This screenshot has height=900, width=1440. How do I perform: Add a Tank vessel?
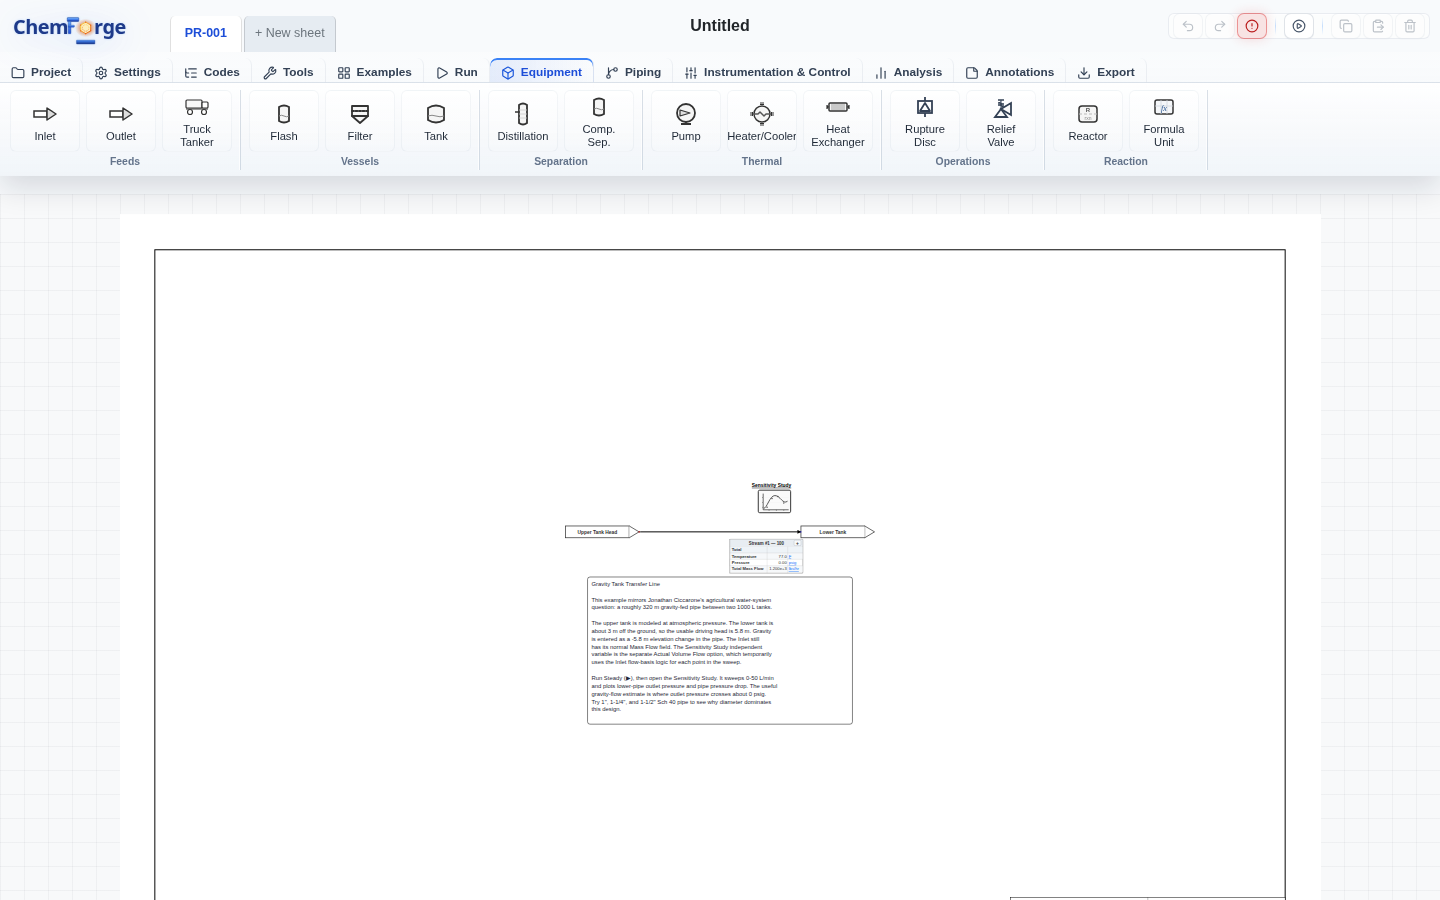[436, 121]
